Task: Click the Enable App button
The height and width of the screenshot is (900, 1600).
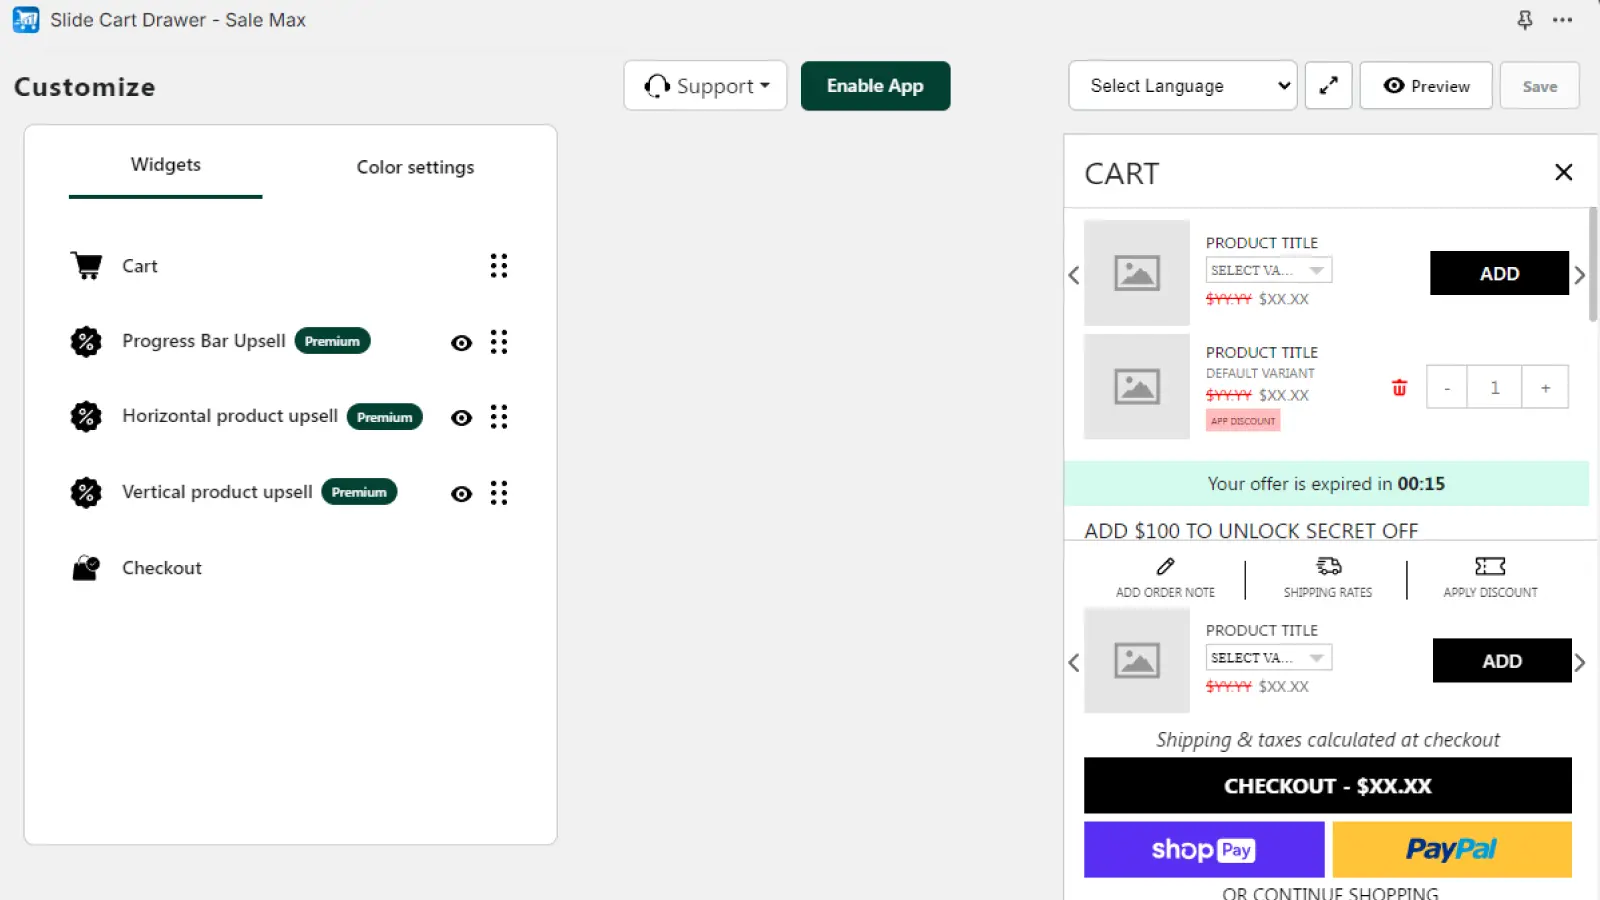Action: (x=875, y=86)
